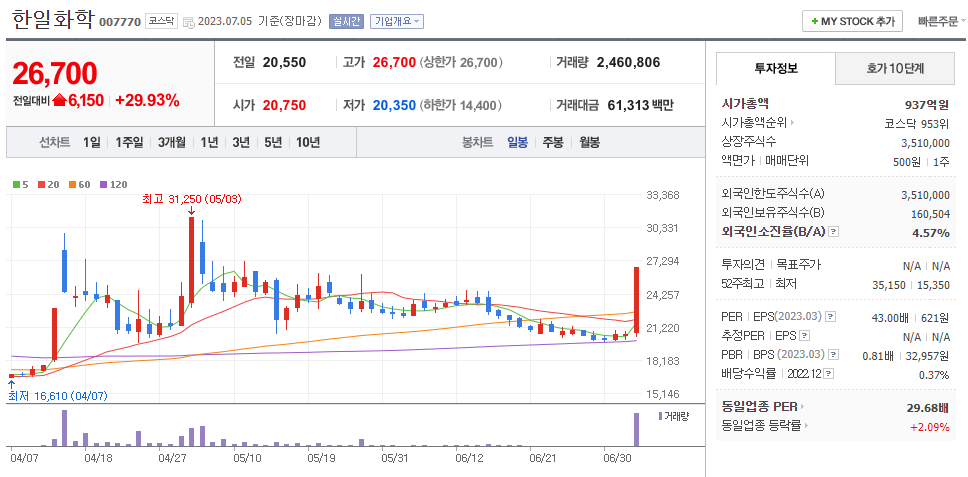Select the 1주일 line chart period

128,143
